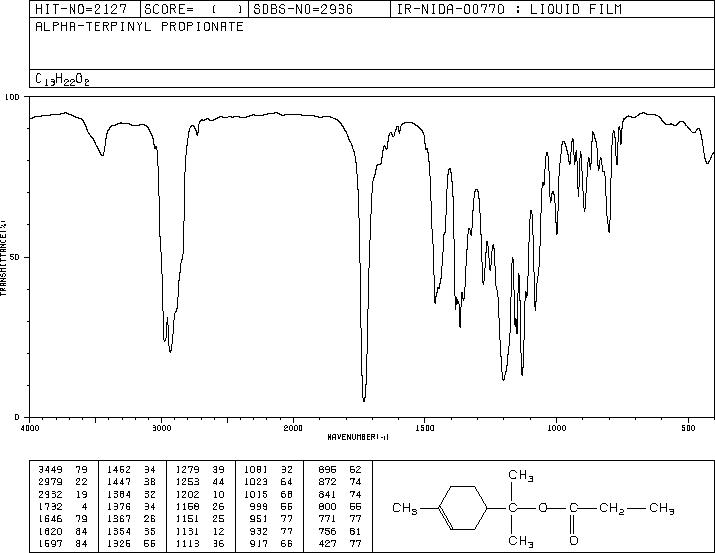Click the CH3 attached to the ring's left side
The height and width of the screenshot is (553, 715).
coord(404,509)
